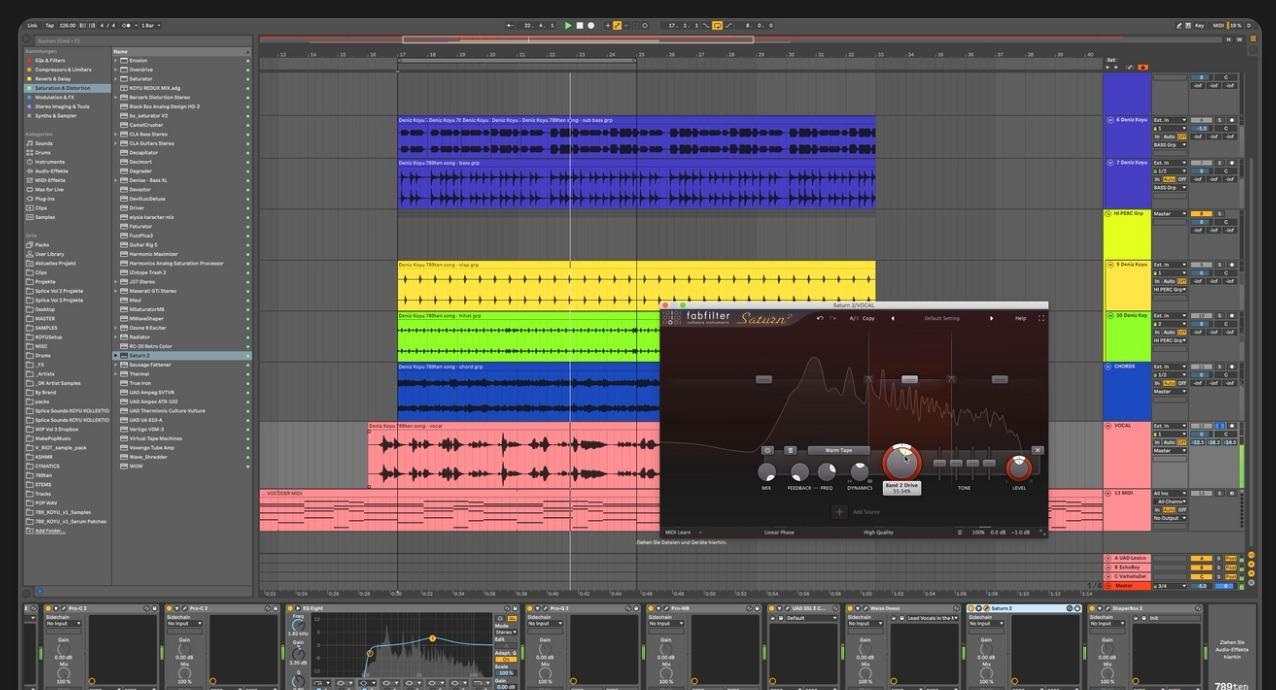Image resolution: width=1276 pixels, height=690 pixels.
Task: Enable MIDI map mode
Action: coord(1217,25)
